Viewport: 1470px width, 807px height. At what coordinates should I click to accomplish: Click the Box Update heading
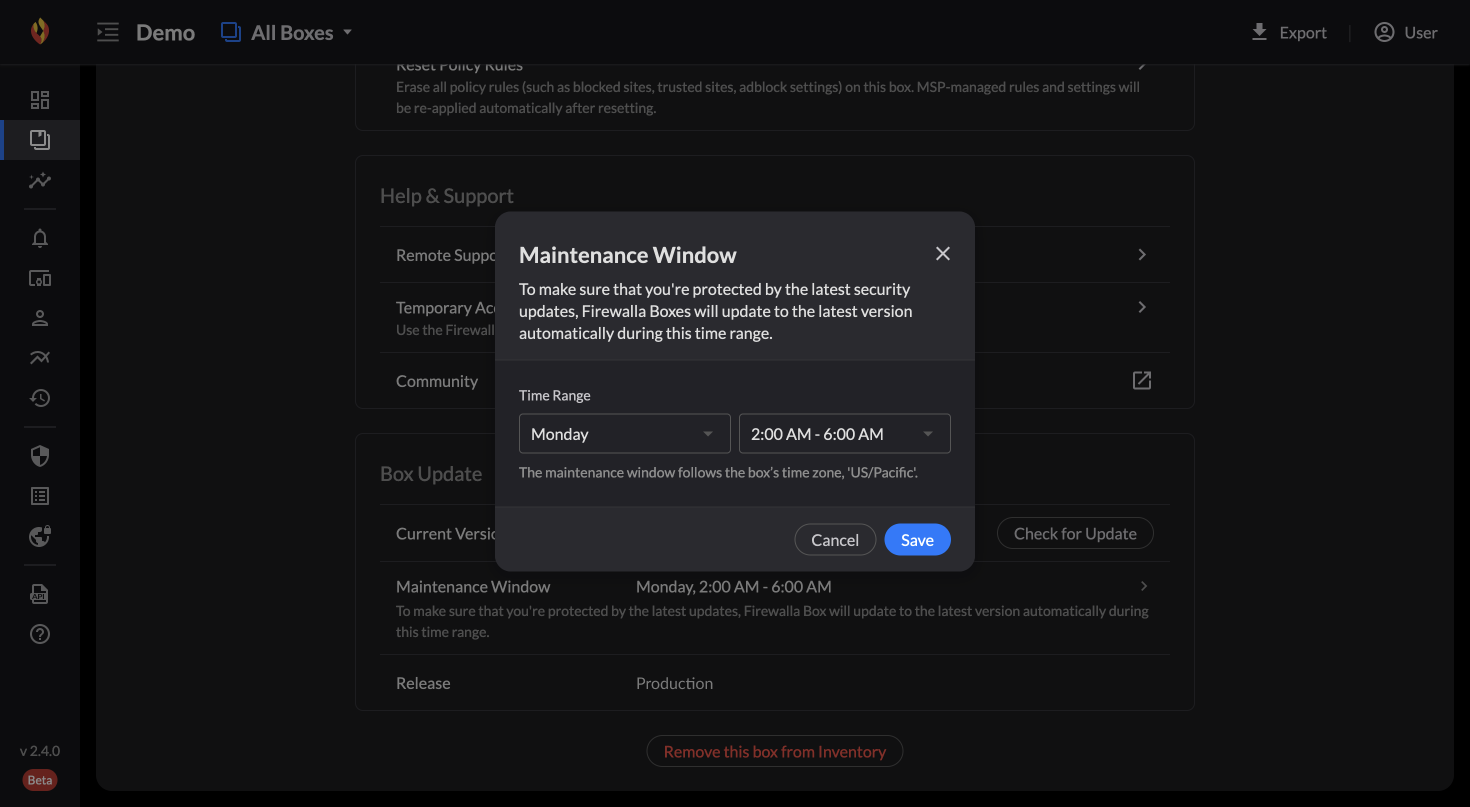pos(431,474)
